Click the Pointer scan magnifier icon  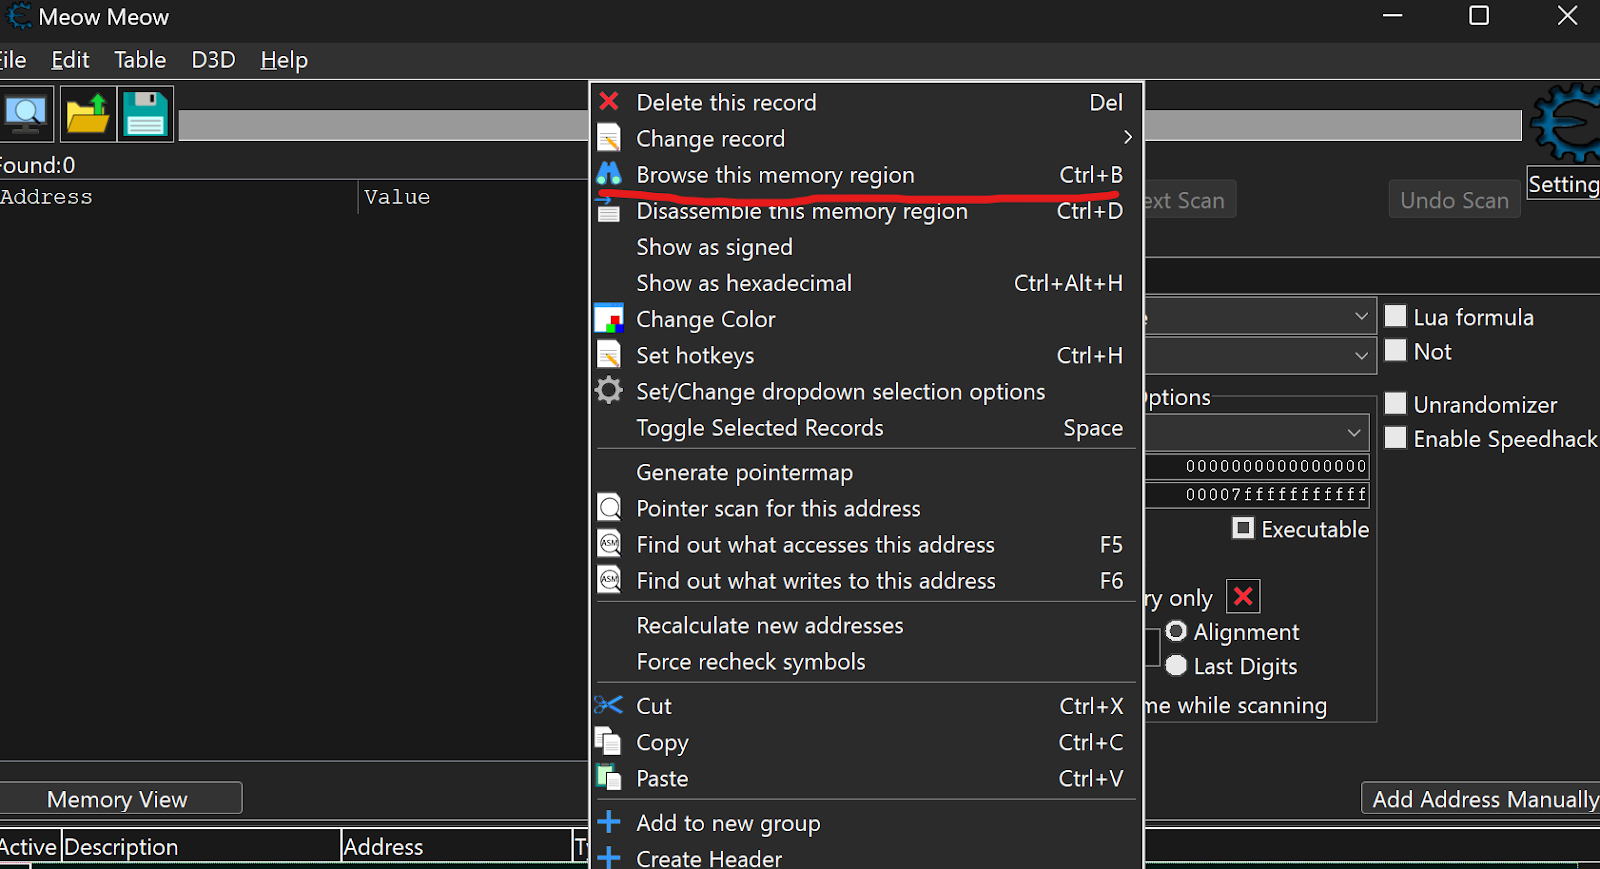point(609,508)
